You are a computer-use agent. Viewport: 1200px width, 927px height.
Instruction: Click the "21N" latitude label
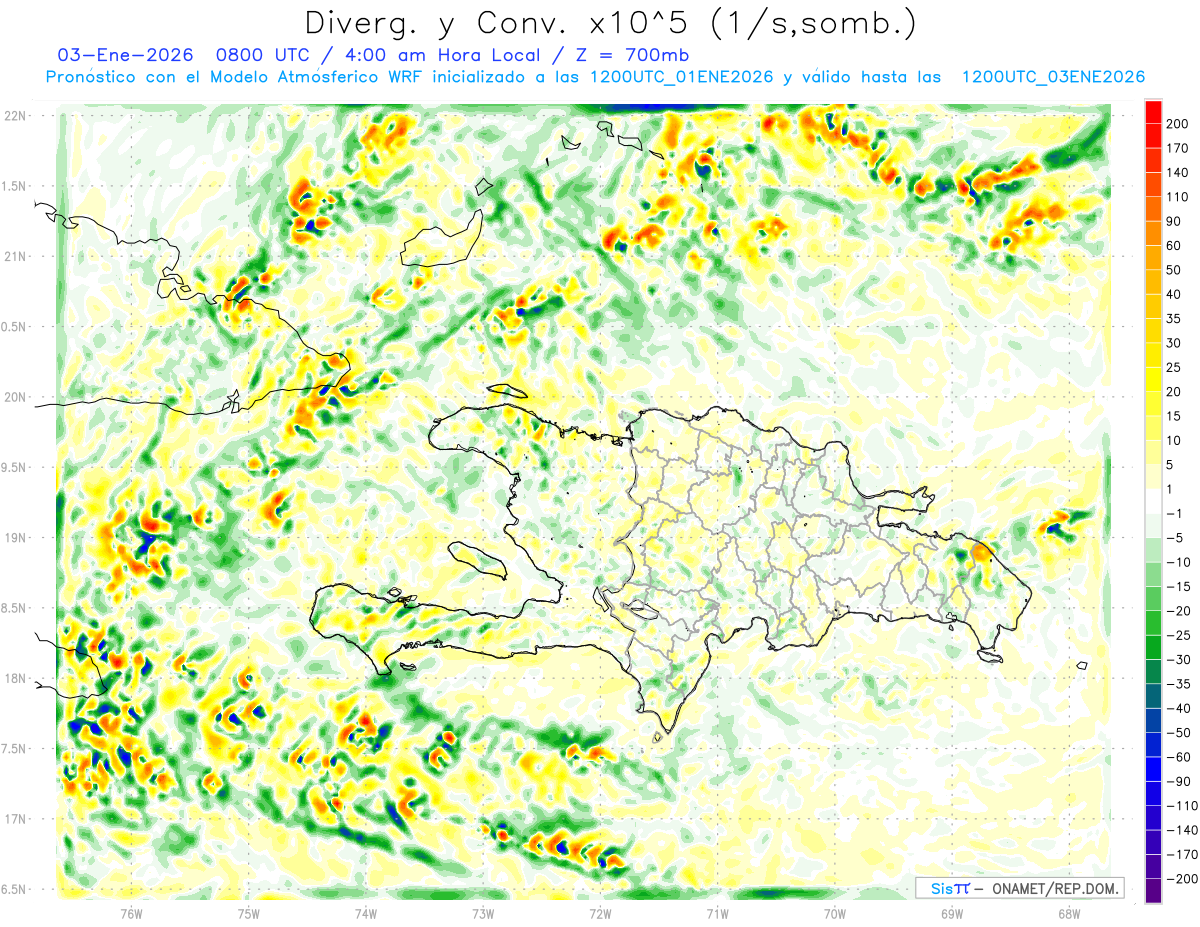point(15,257)
